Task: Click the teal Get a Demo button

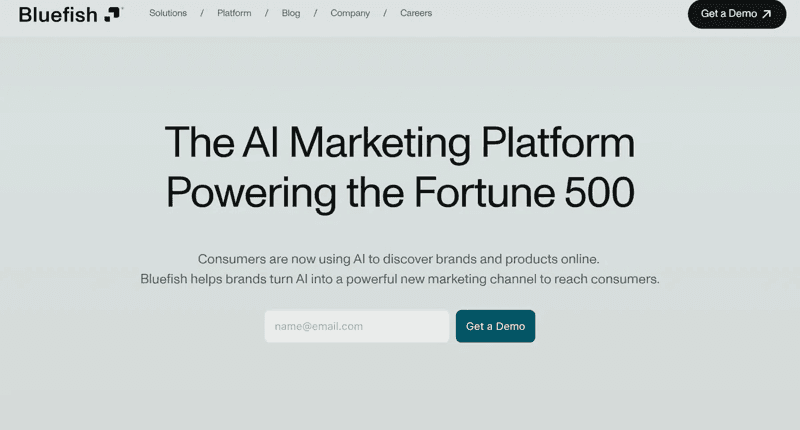Action: point(495,326)
